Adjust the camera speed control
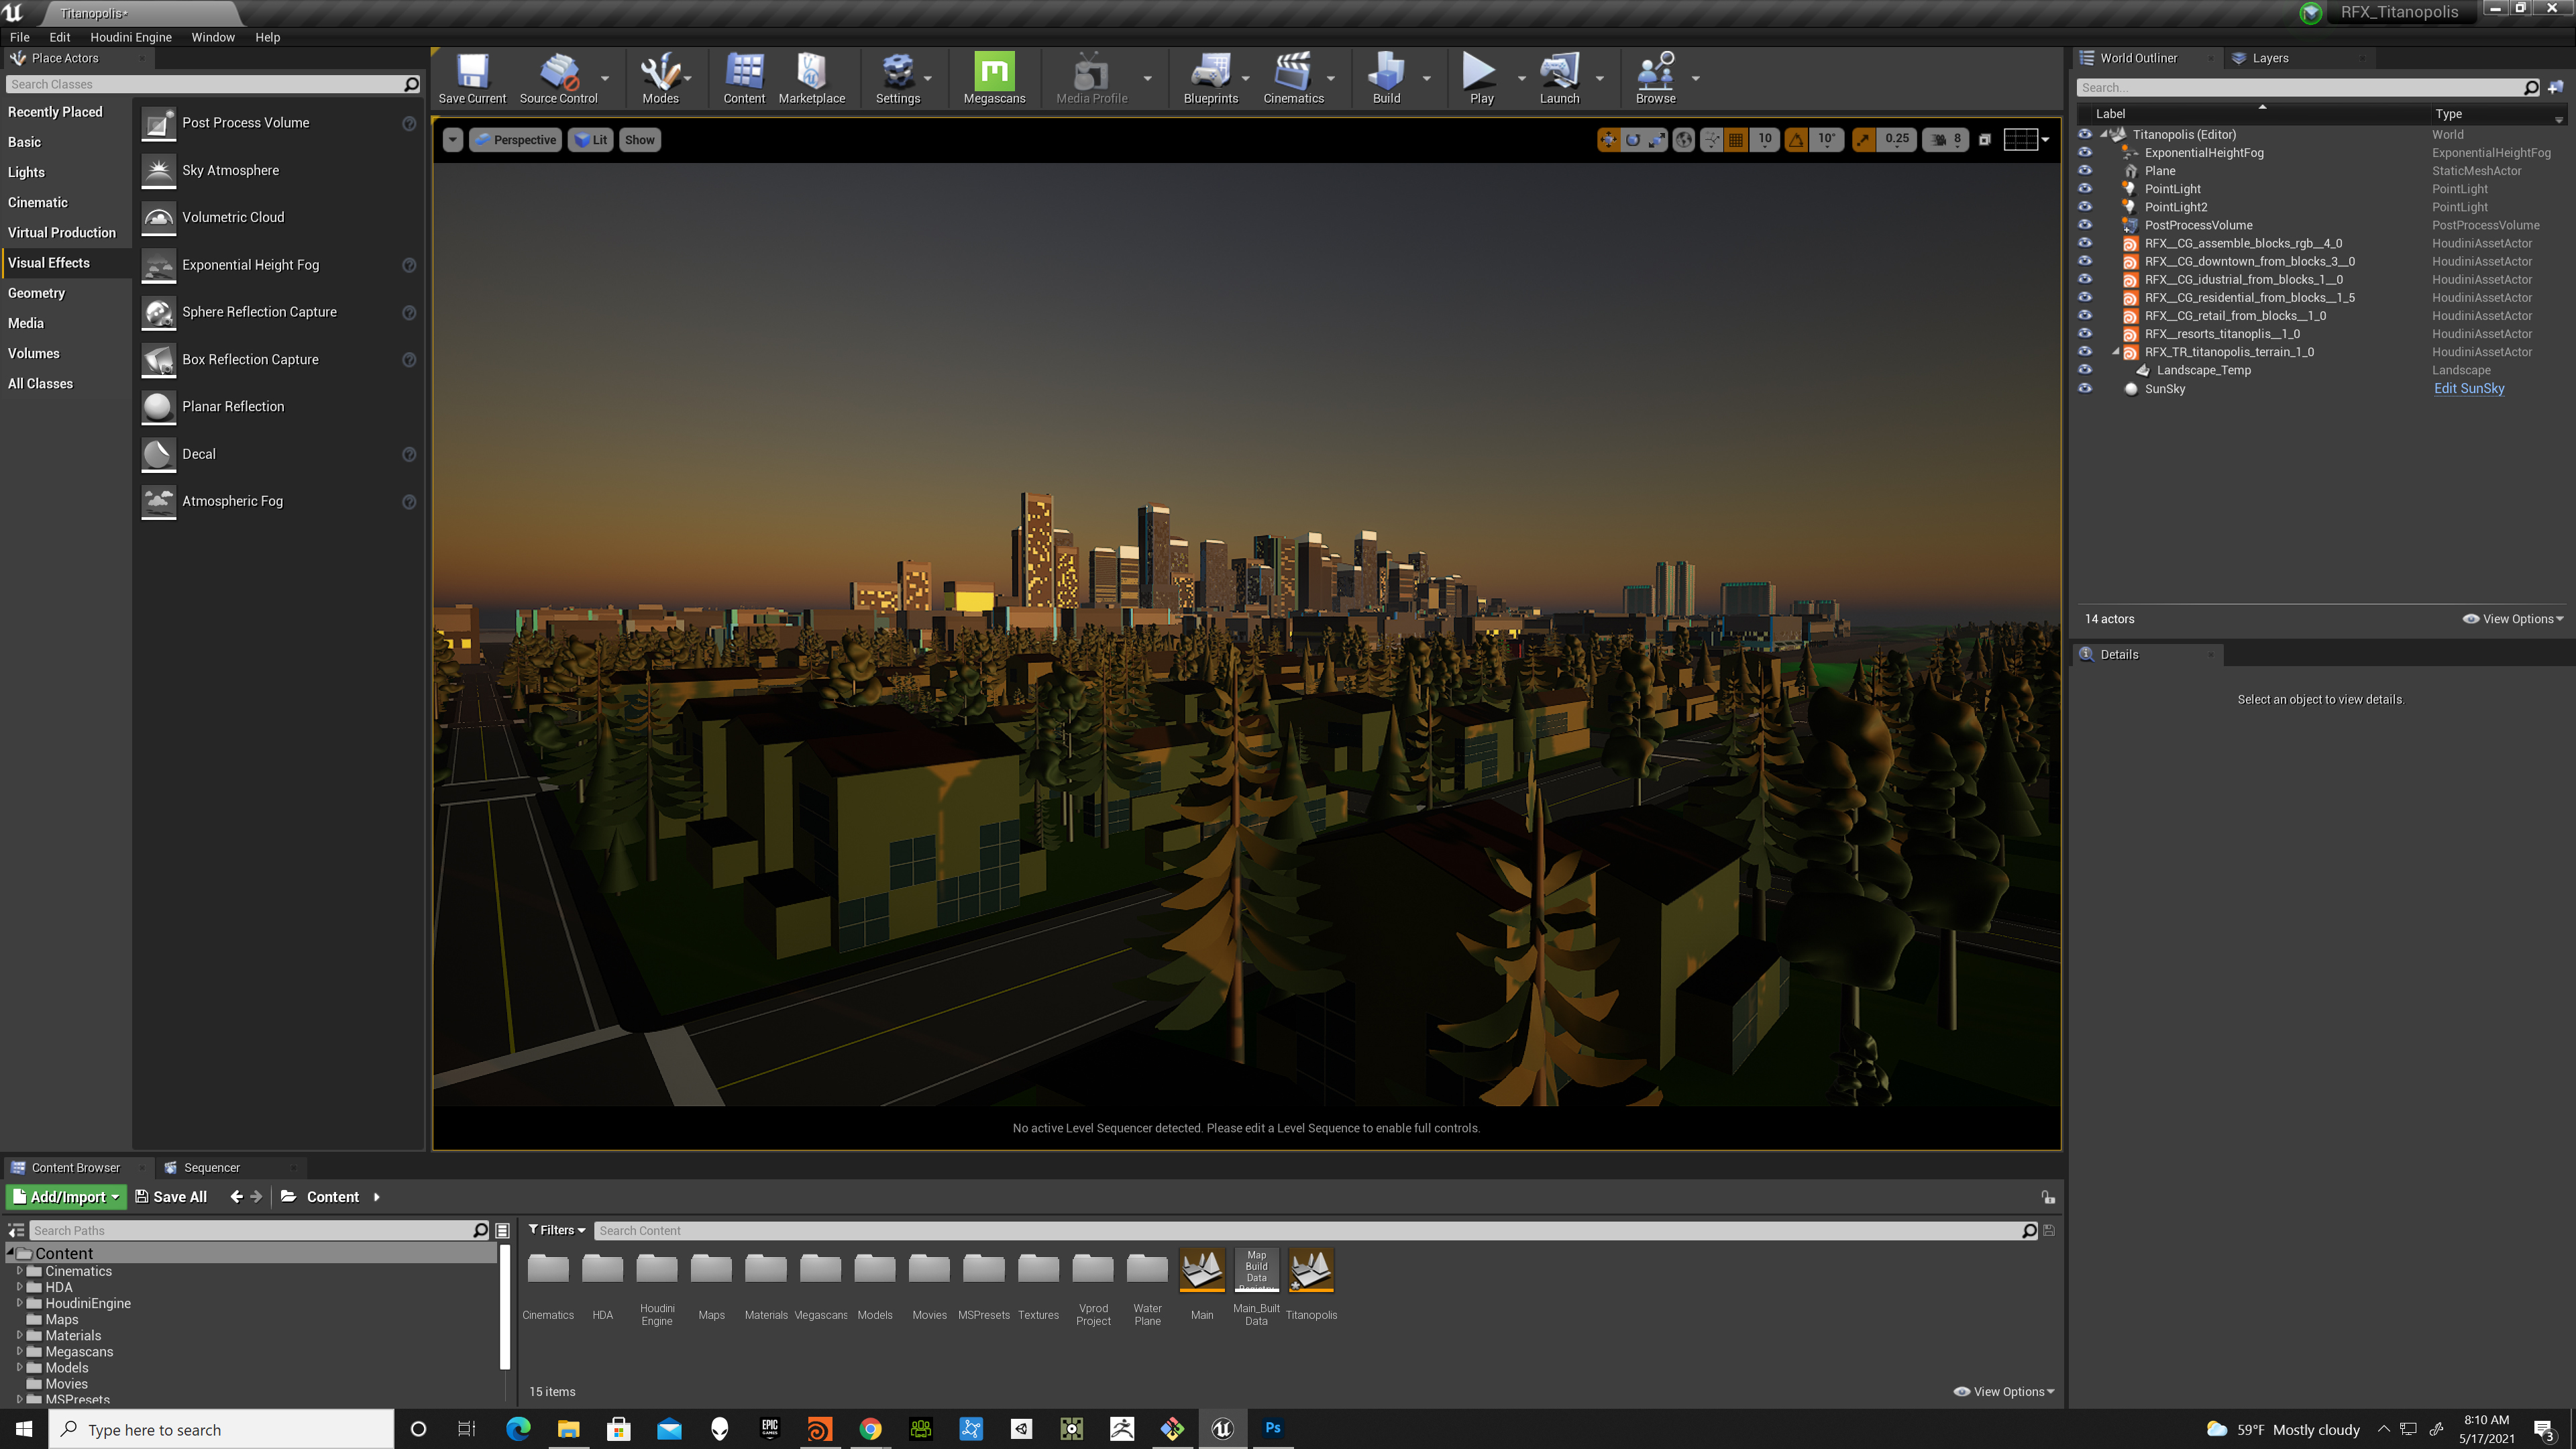Screen dimensions: 2576x1449 1946,140
